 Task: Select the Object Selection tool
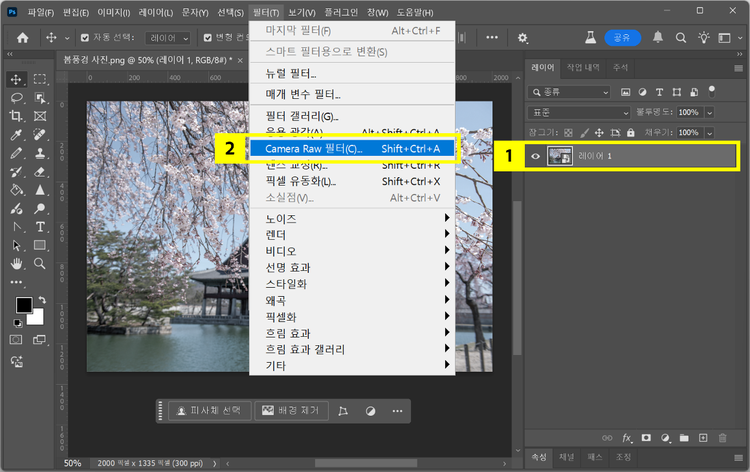pyautogui.click(x=40, y=98)
